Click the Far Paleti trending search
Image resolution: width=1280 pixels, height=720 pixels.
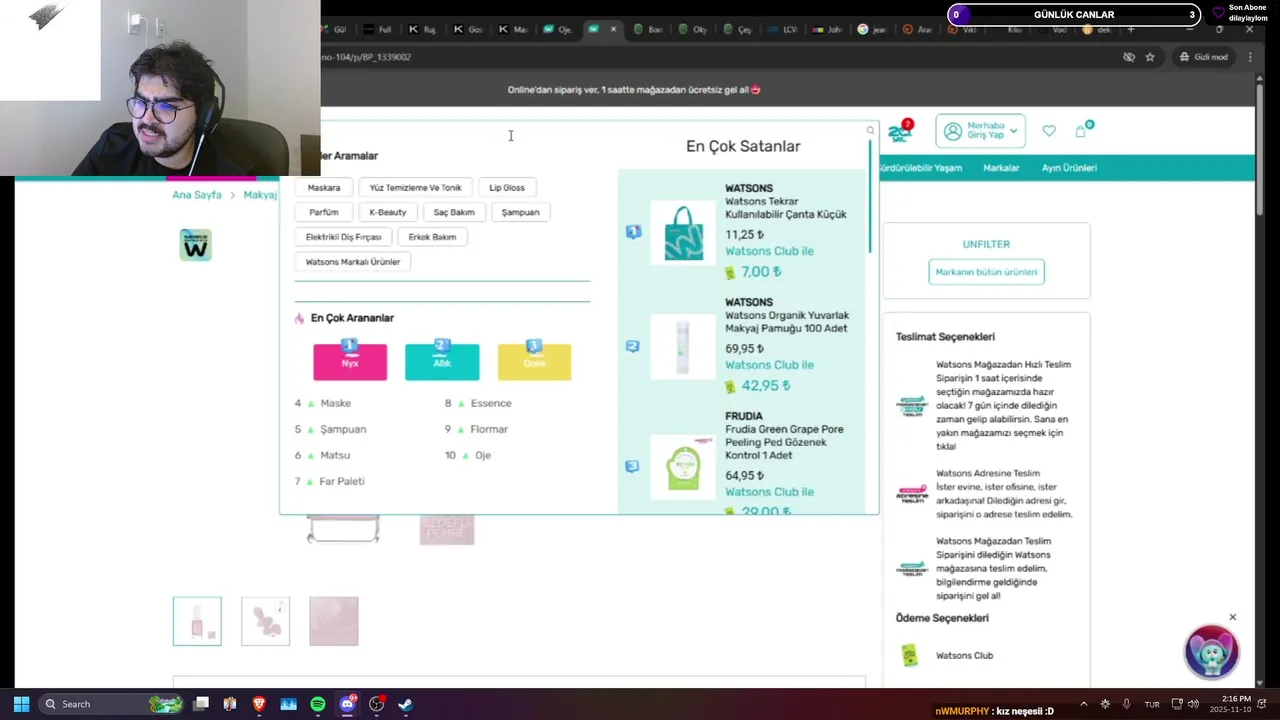click(342, 481)
